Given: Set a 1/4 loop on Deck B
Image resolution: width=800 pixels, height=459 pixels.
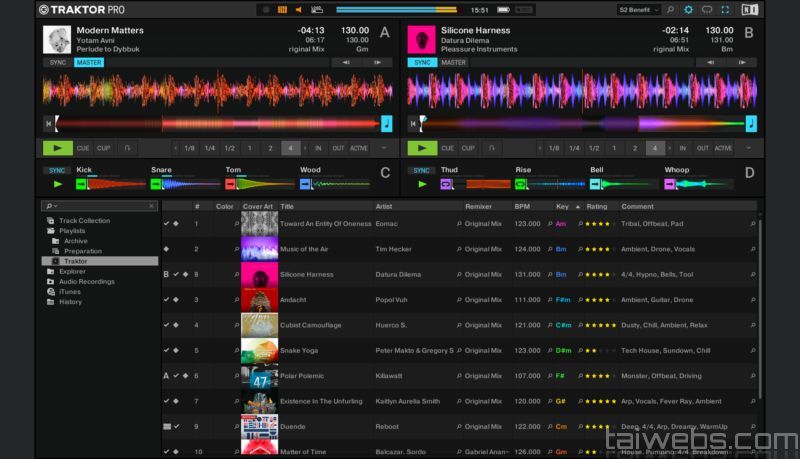Looking at the screenshot, I should tap(574, 148).
